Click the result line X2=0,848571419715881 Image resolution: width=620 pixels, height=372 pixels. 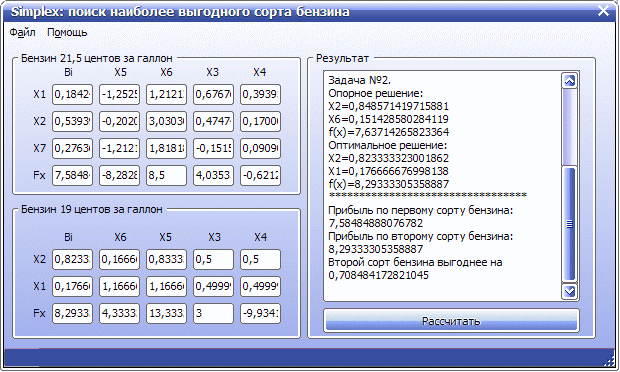(388, 106)
